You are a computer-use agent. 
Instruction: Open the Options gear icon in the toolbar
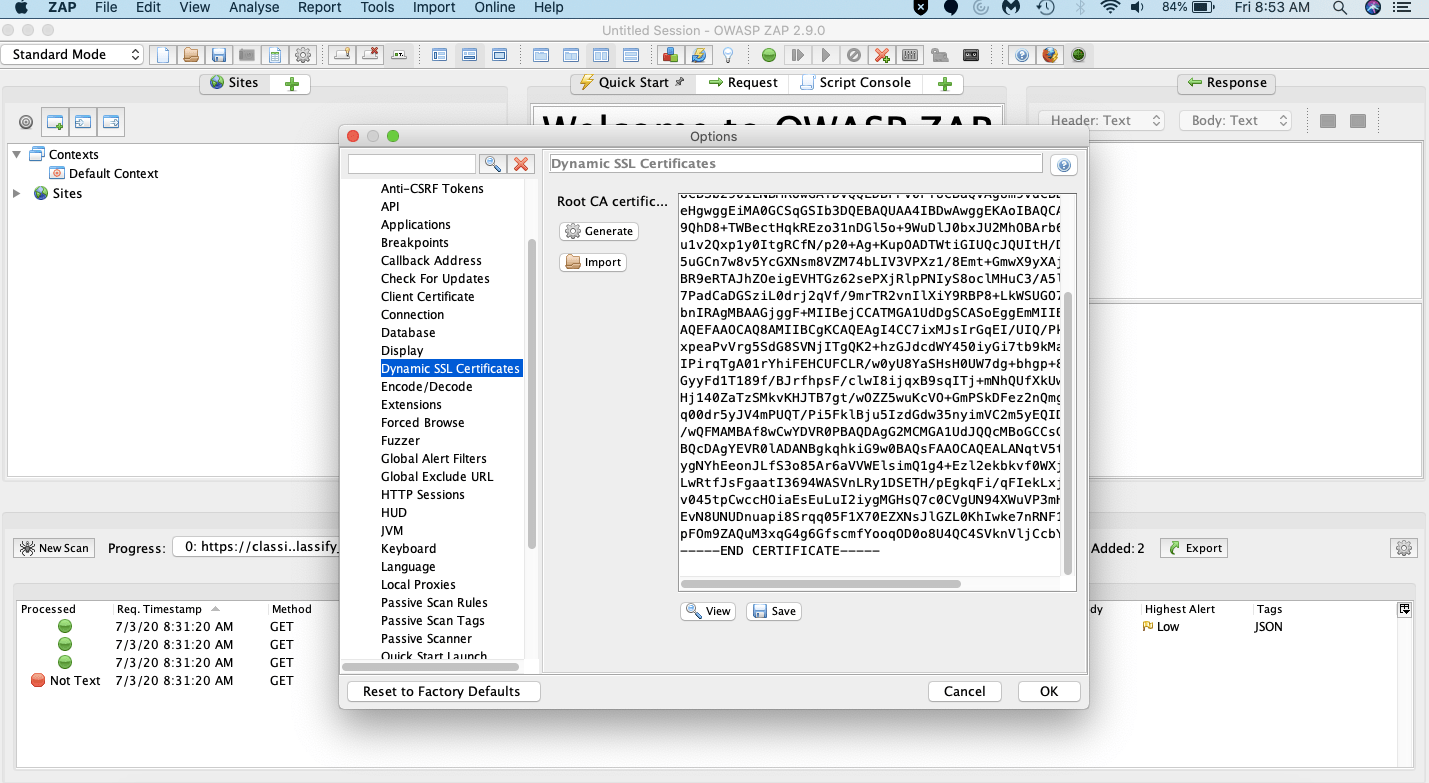pyautogui.click(x=303, y=55)
